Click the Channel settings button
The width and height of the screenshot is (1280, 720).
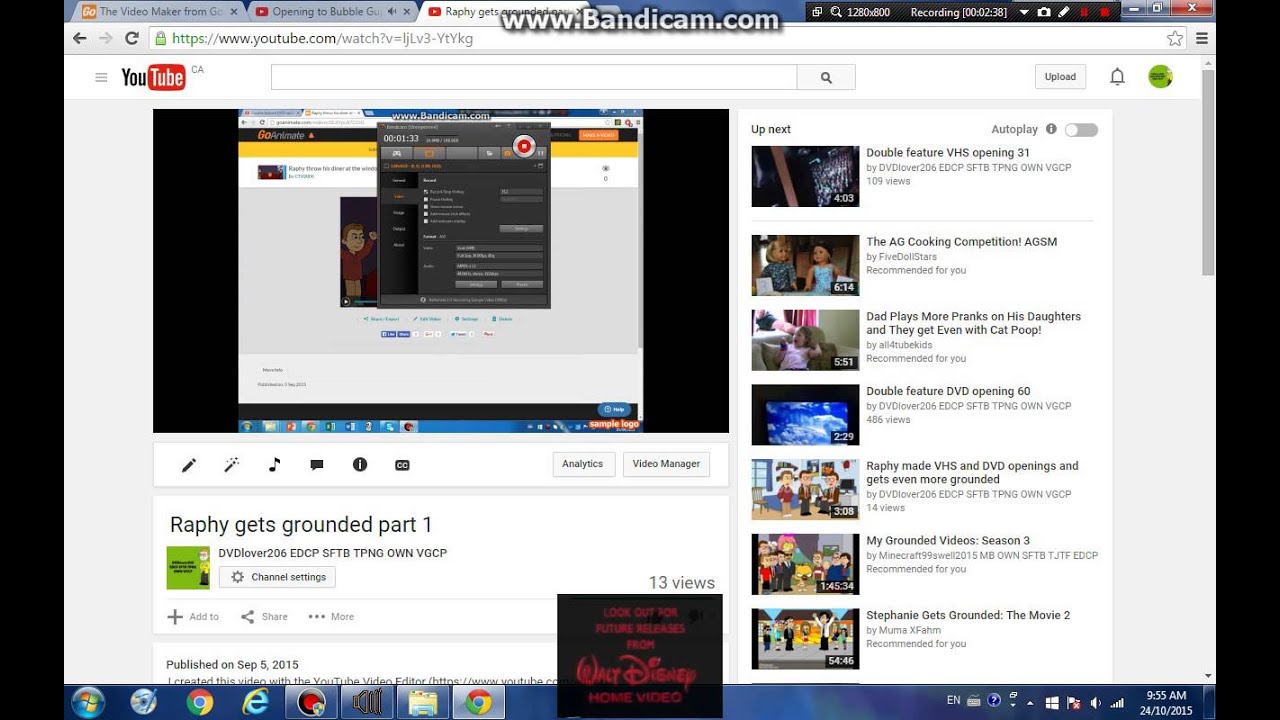pyautogui.click(x=277, y=577)
